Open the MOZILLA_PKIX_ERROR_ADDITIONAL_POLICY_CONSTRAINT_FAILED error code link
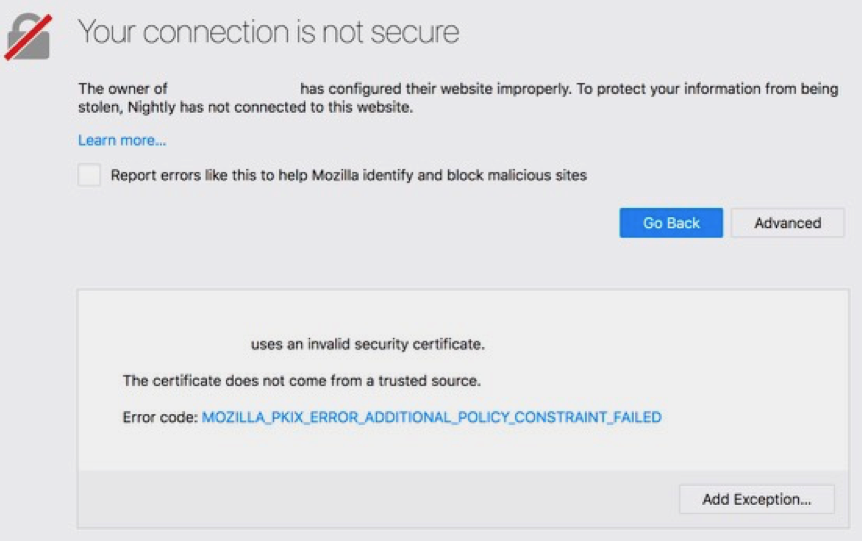This screenshot has height=541, width=862. coord(431,417)
